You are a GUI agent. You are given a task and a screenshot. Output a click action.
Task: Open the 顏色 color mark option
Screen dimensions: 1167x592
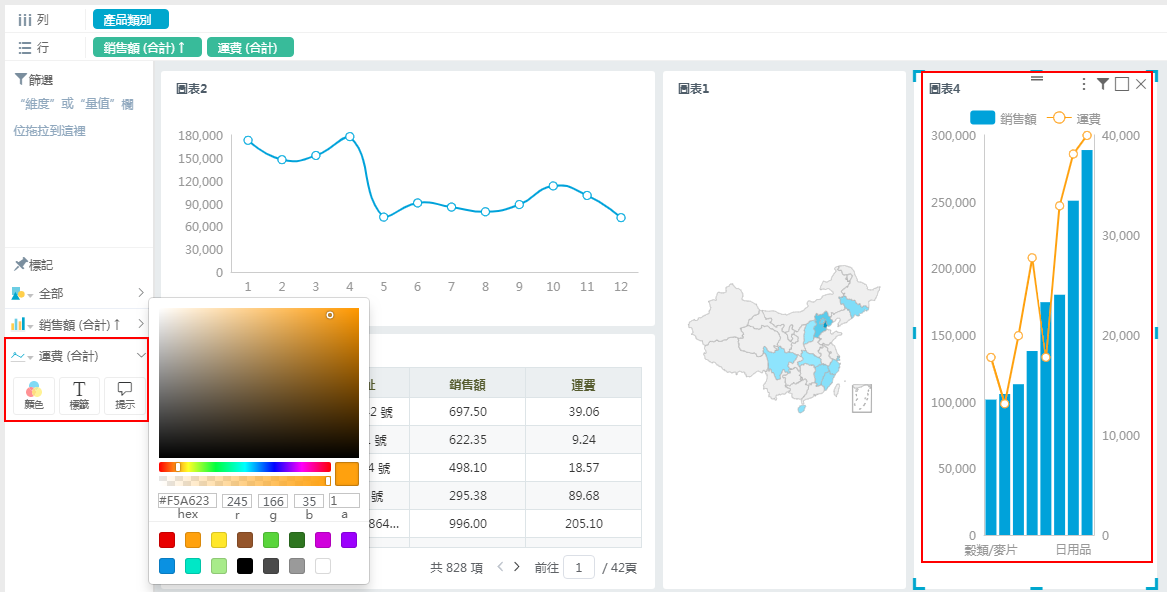point(34,396)
